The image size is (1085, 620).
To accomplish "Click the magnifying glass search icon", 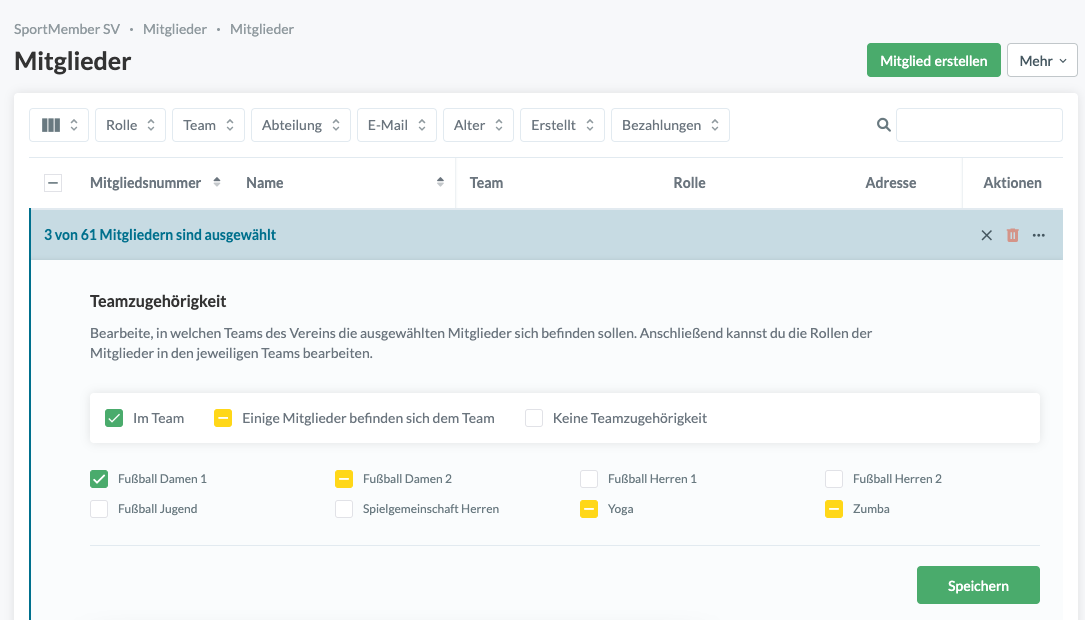I will point(883,125).
